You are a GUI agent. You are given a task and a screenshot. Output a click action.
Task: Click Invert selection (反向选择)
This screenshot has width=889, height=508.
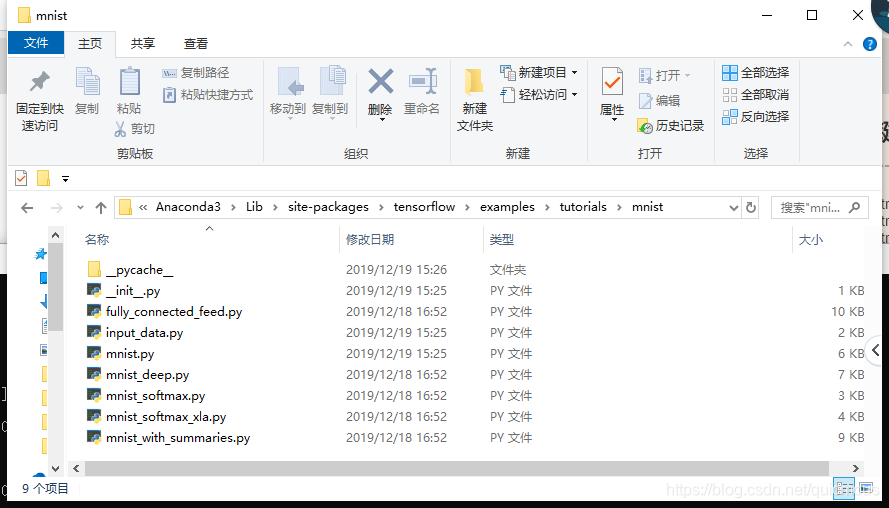click(x=756, y=116)
